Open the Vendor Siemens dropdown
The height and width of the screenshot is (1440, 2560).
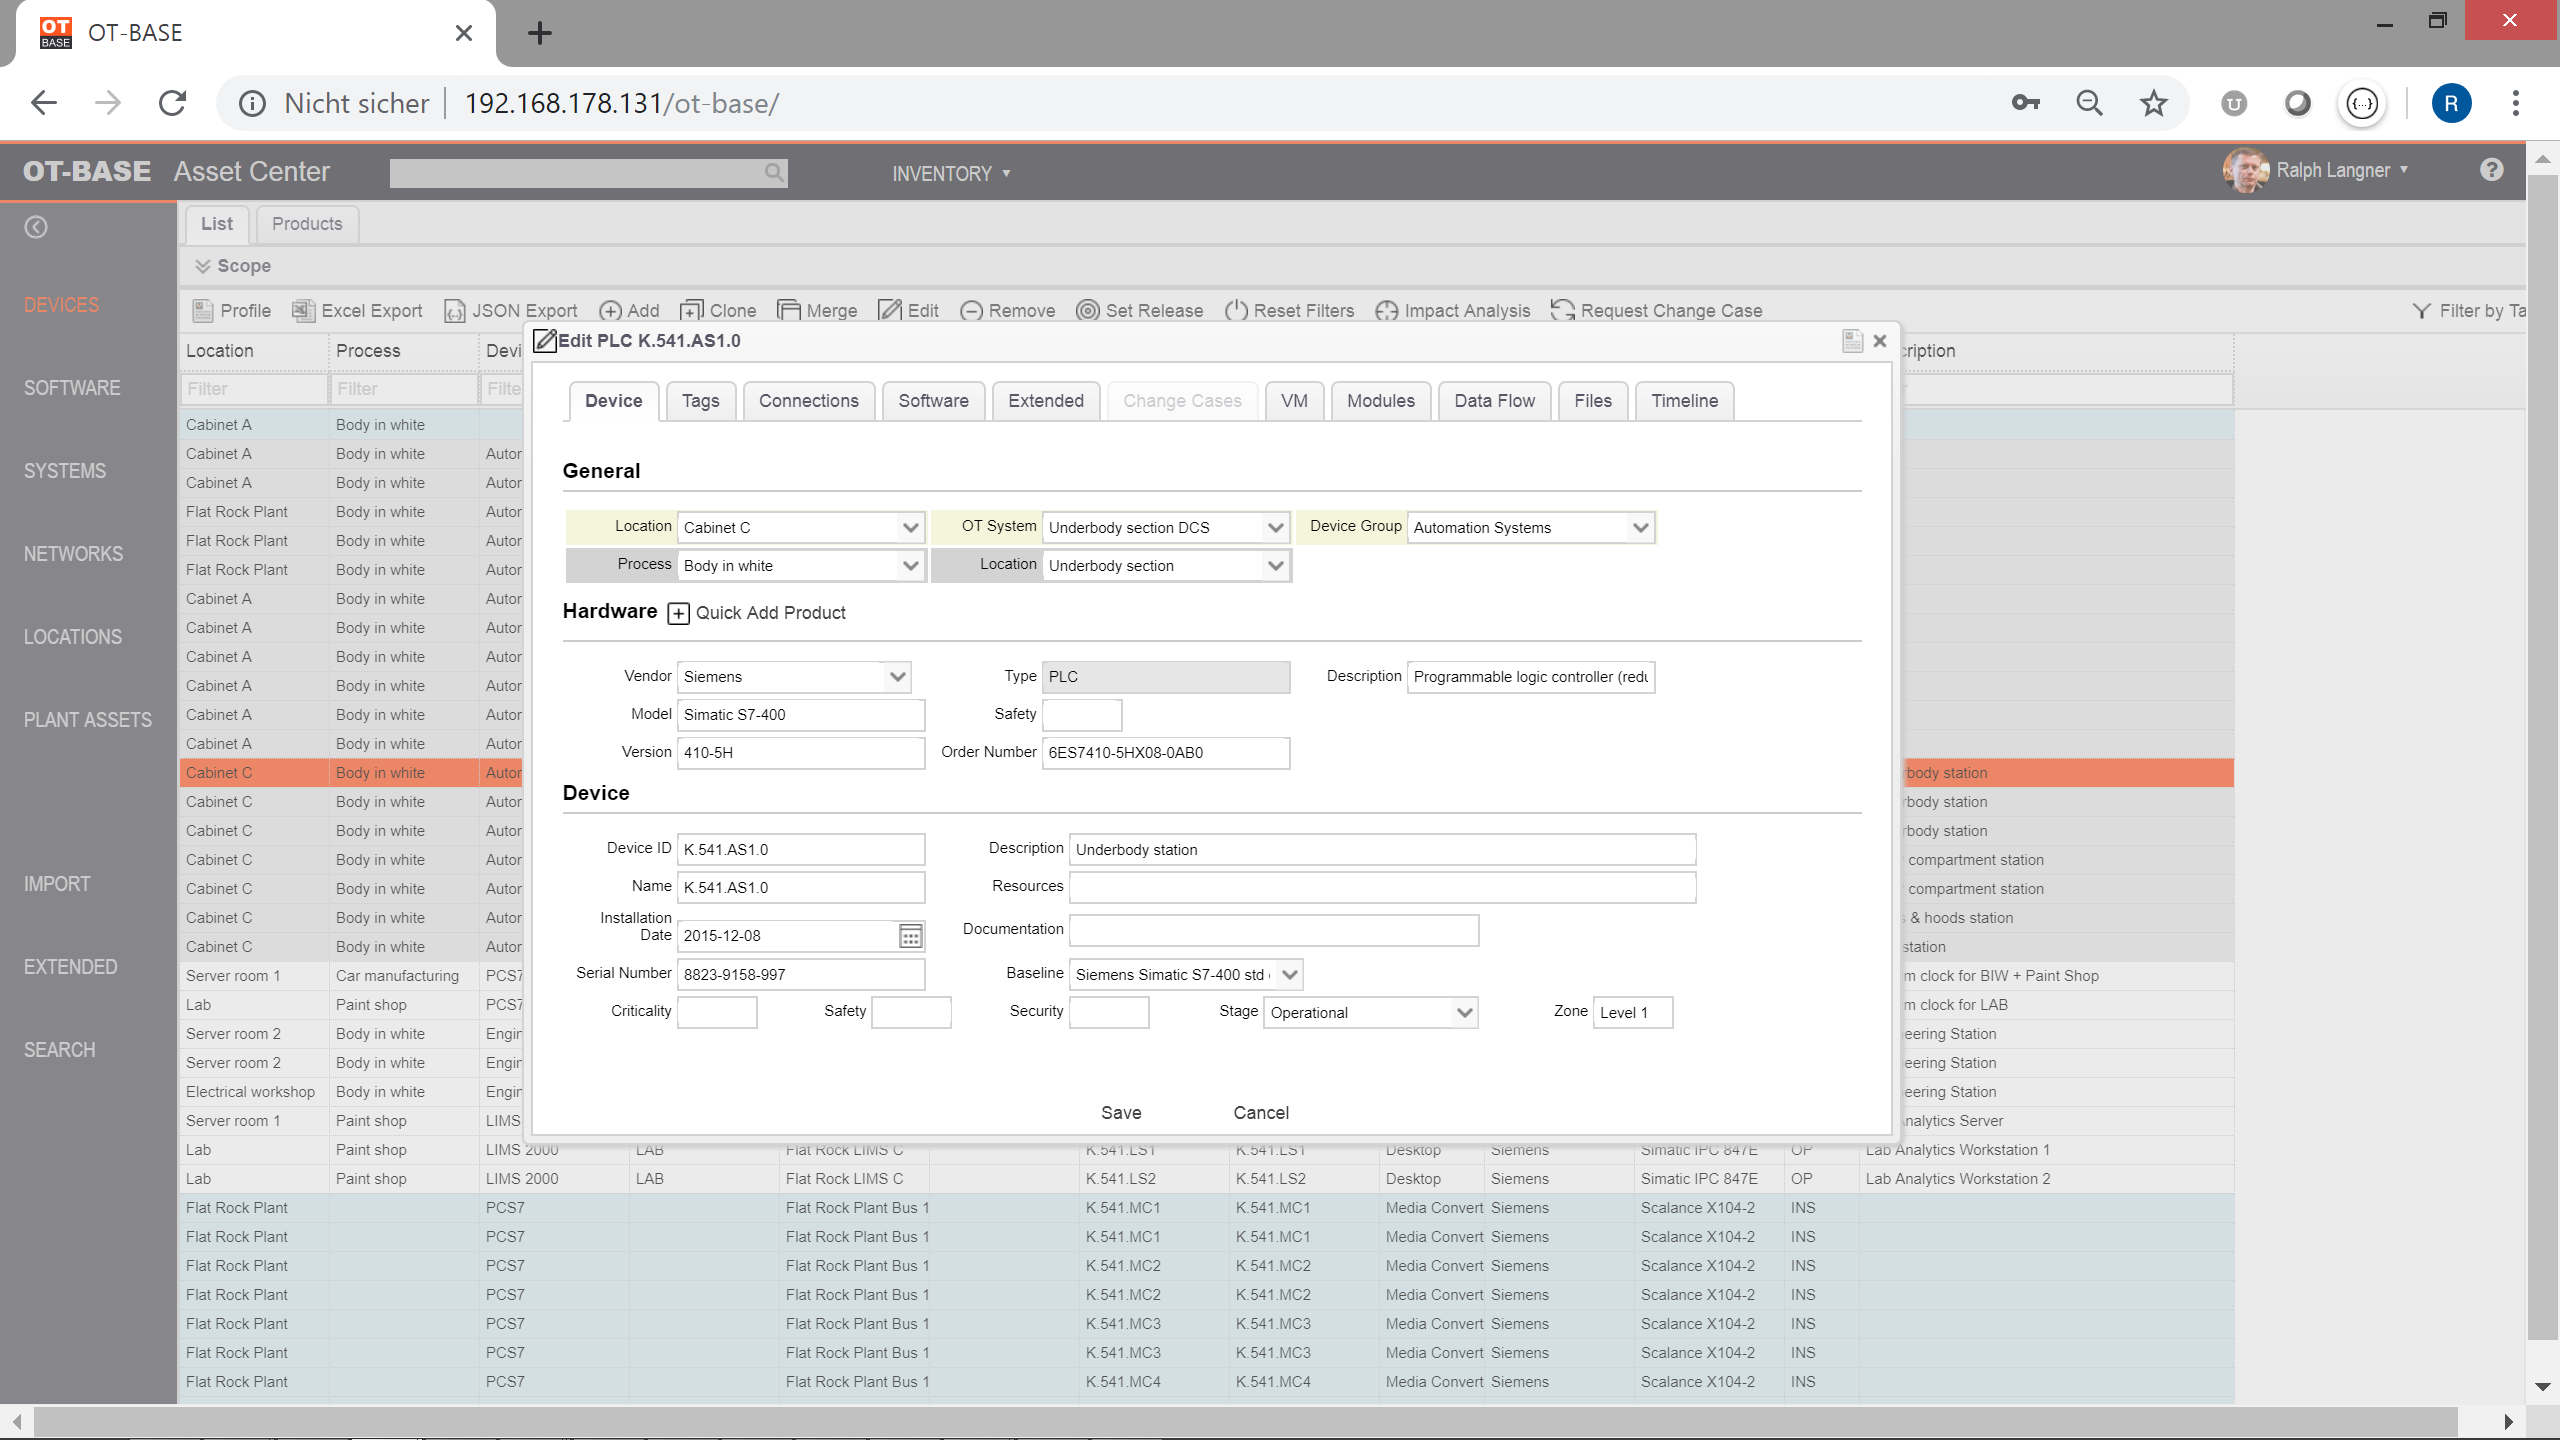897,677
